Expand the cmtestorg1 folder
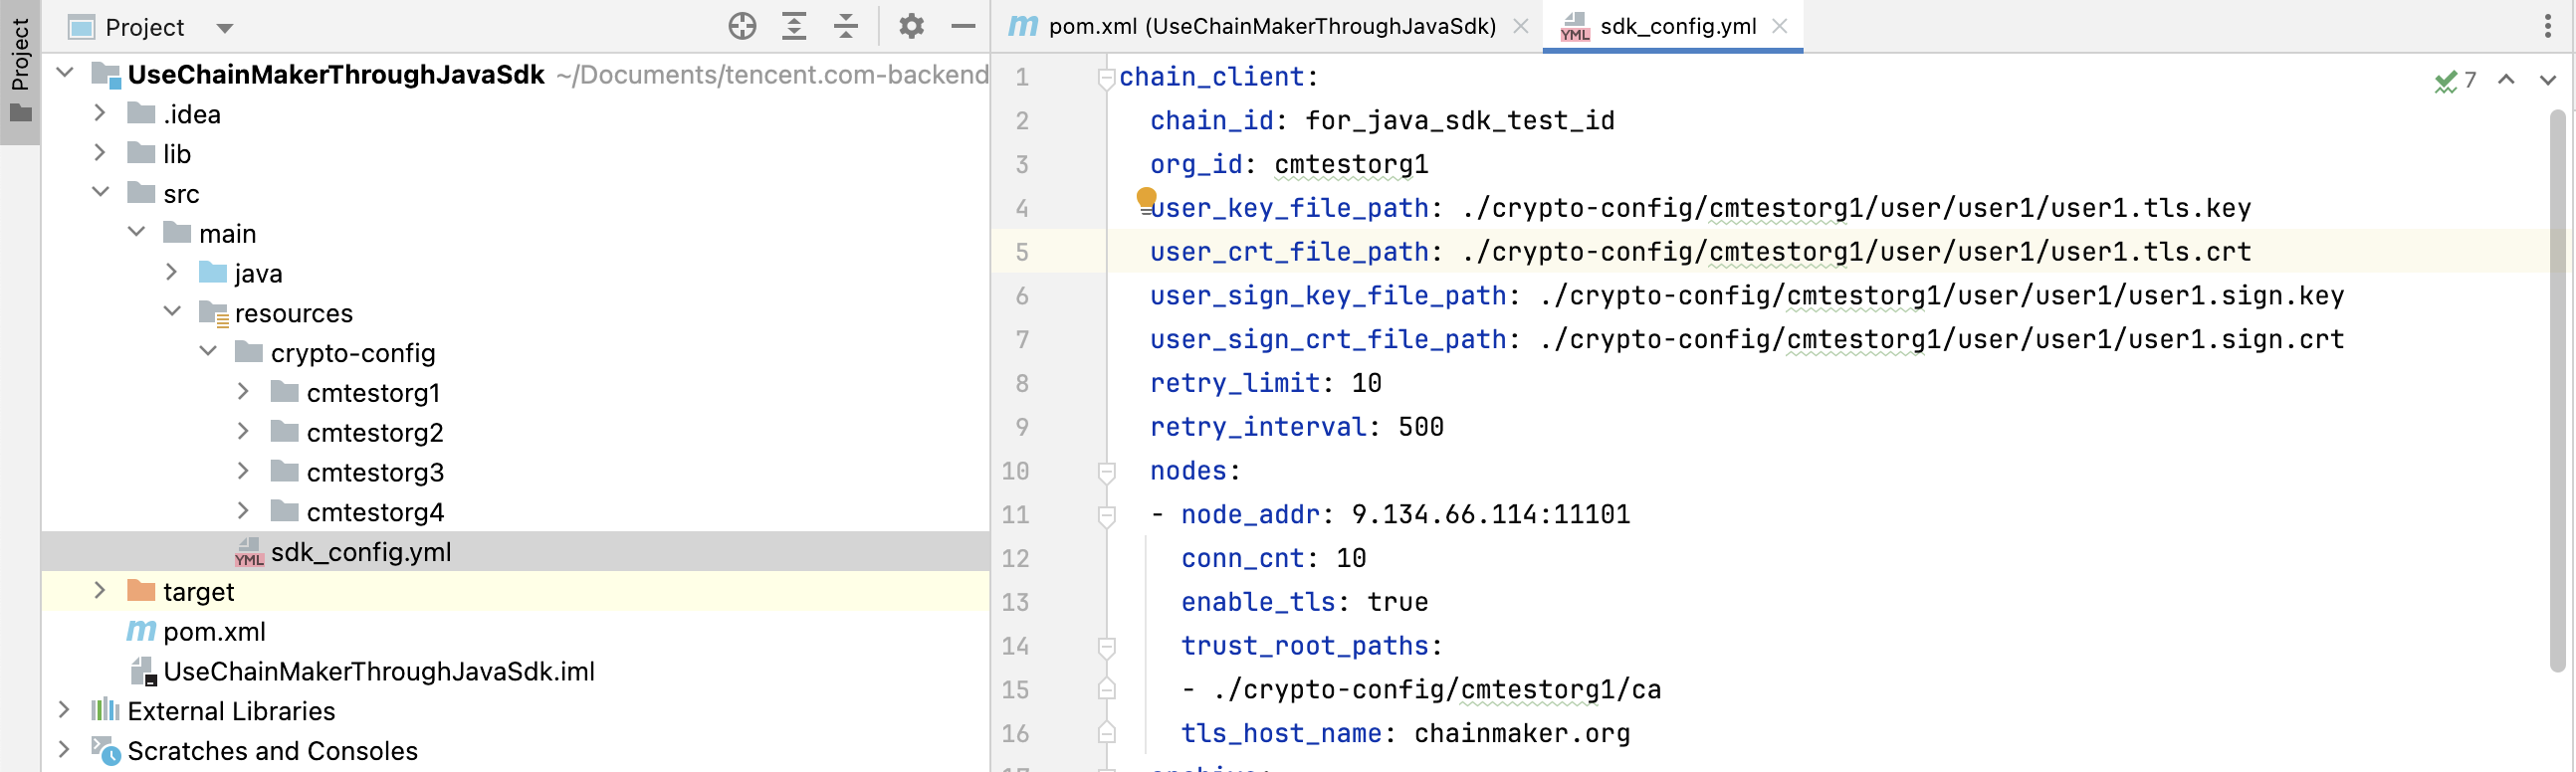Viewport: 2576px width, 772px height. coord(243,392)
